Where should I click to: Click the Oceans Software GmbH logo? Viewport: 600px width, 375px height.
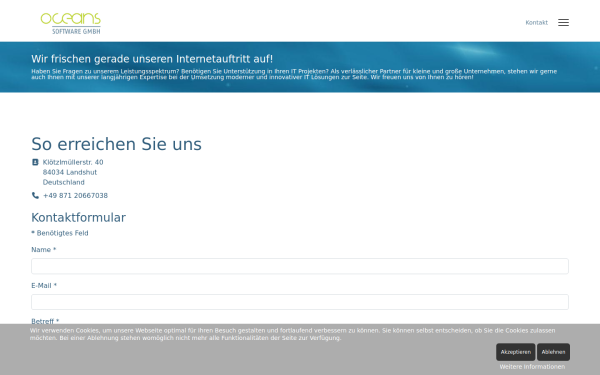click(x=71, y=23)
